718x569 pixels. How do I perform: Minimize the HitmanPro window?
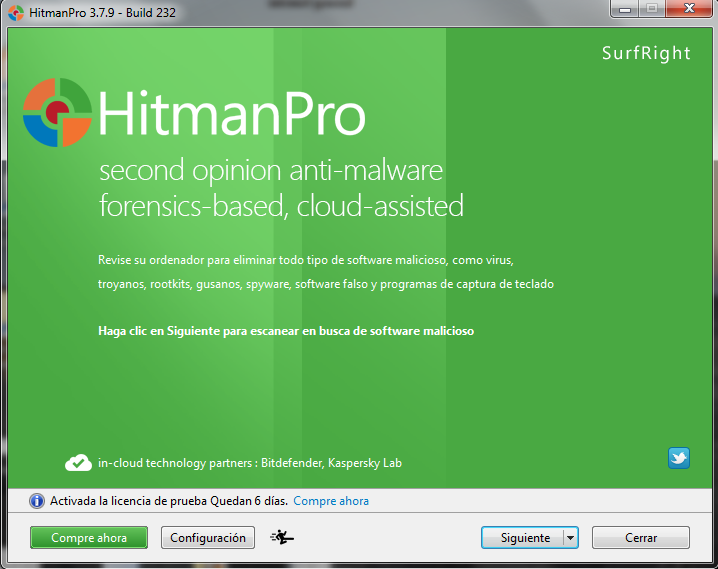tap(626, 10)
